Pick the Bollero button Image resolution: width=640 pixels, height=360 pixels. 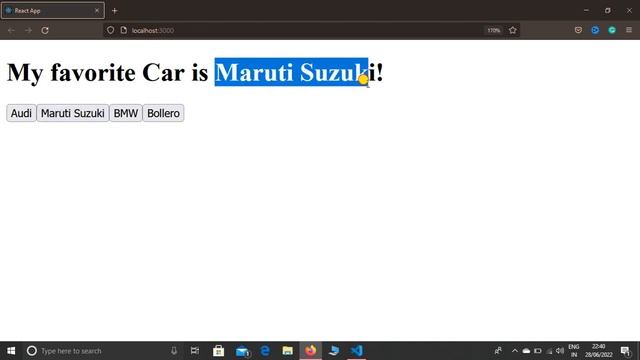click(x=163, y=113)
